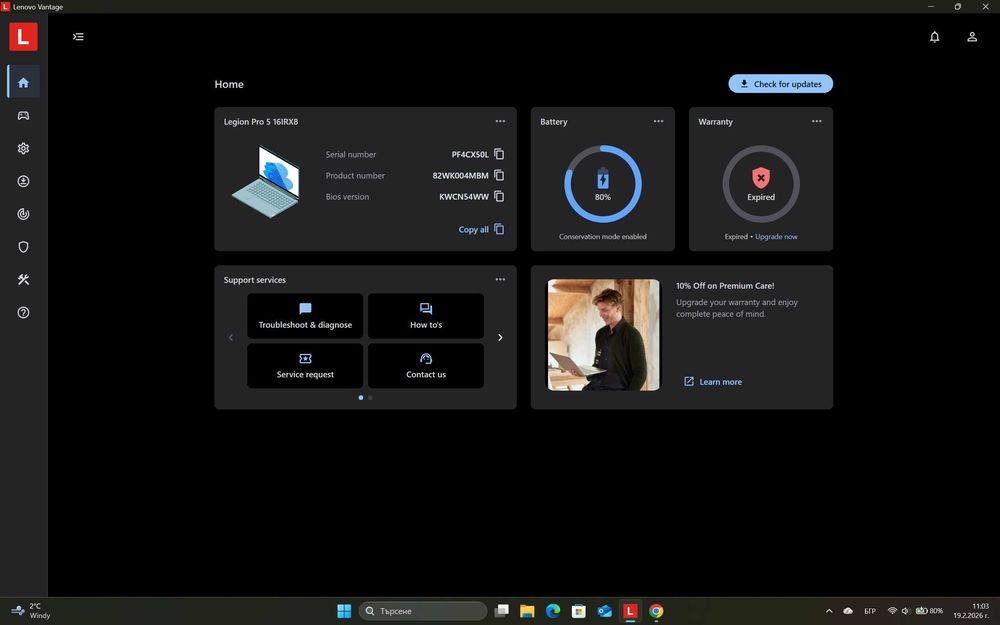The width and height of the screenshot is (1000, 625).
Task: Click Lenovo Vantage taskbar icon
Action: coord(630,611)
